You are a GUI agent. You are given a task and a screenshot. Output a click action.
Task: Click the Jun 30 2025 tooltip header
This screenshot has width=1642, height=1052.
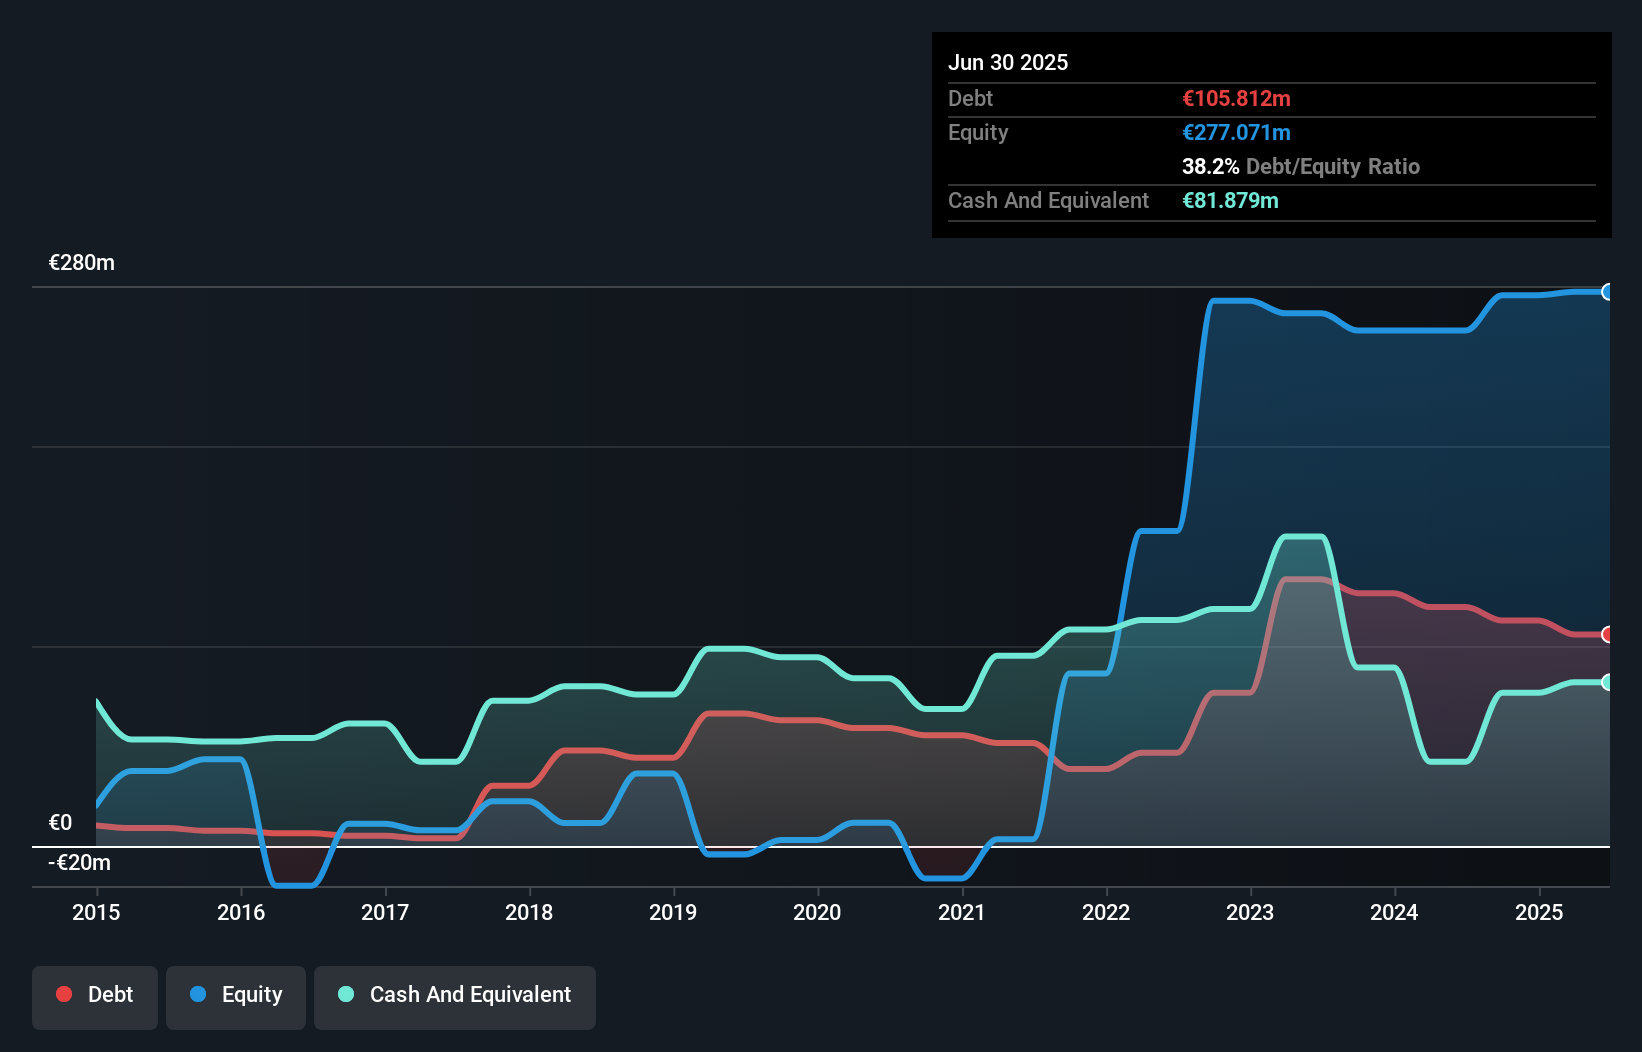coord(1008,62)
